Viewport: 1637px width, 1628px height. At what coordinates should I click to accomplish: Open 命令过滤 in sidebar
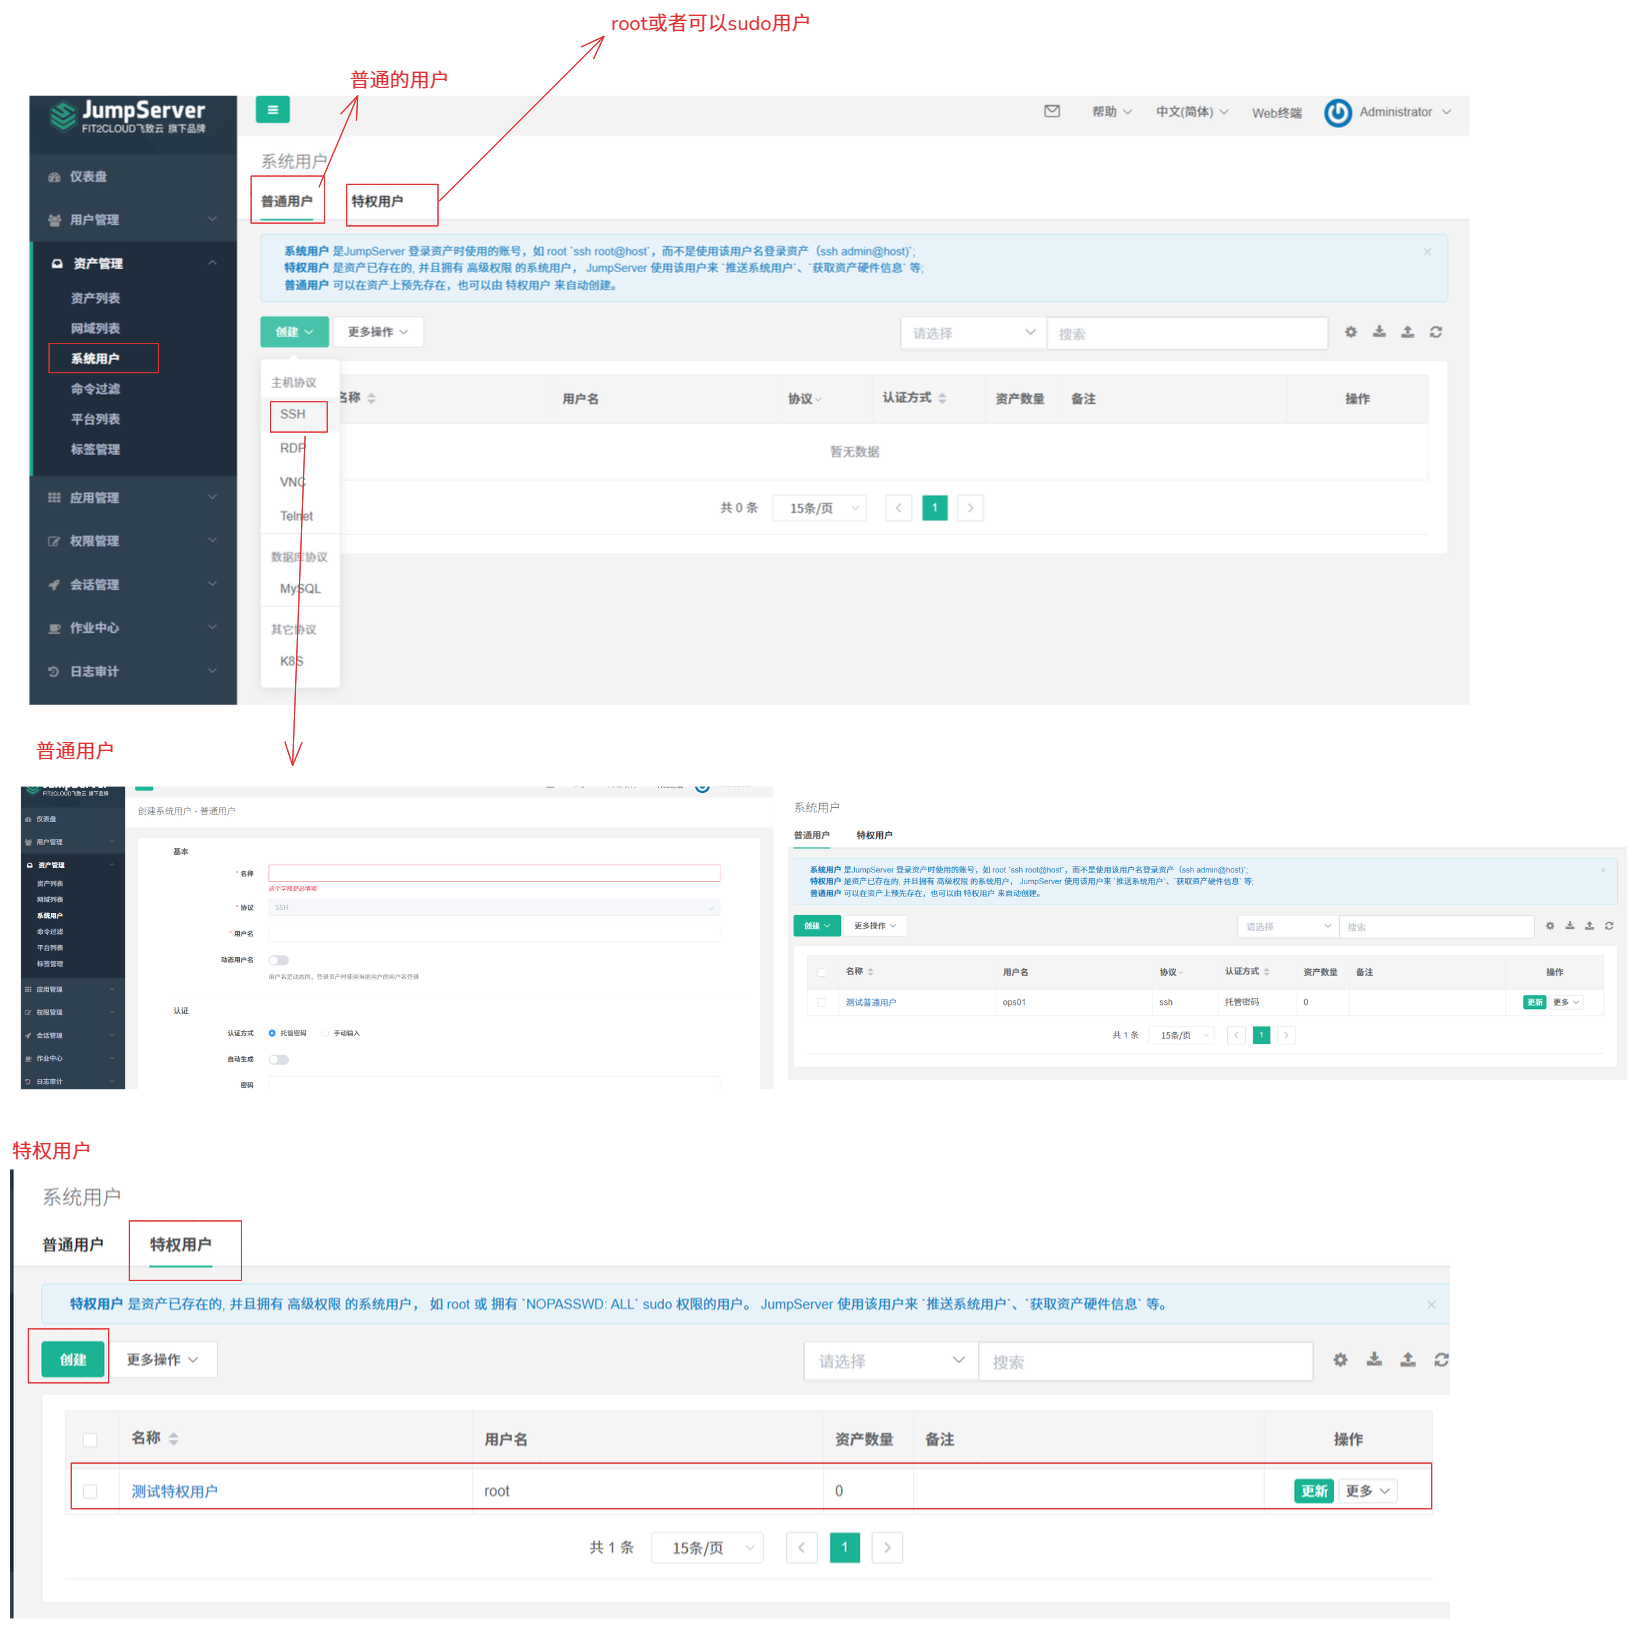point(95,389)
